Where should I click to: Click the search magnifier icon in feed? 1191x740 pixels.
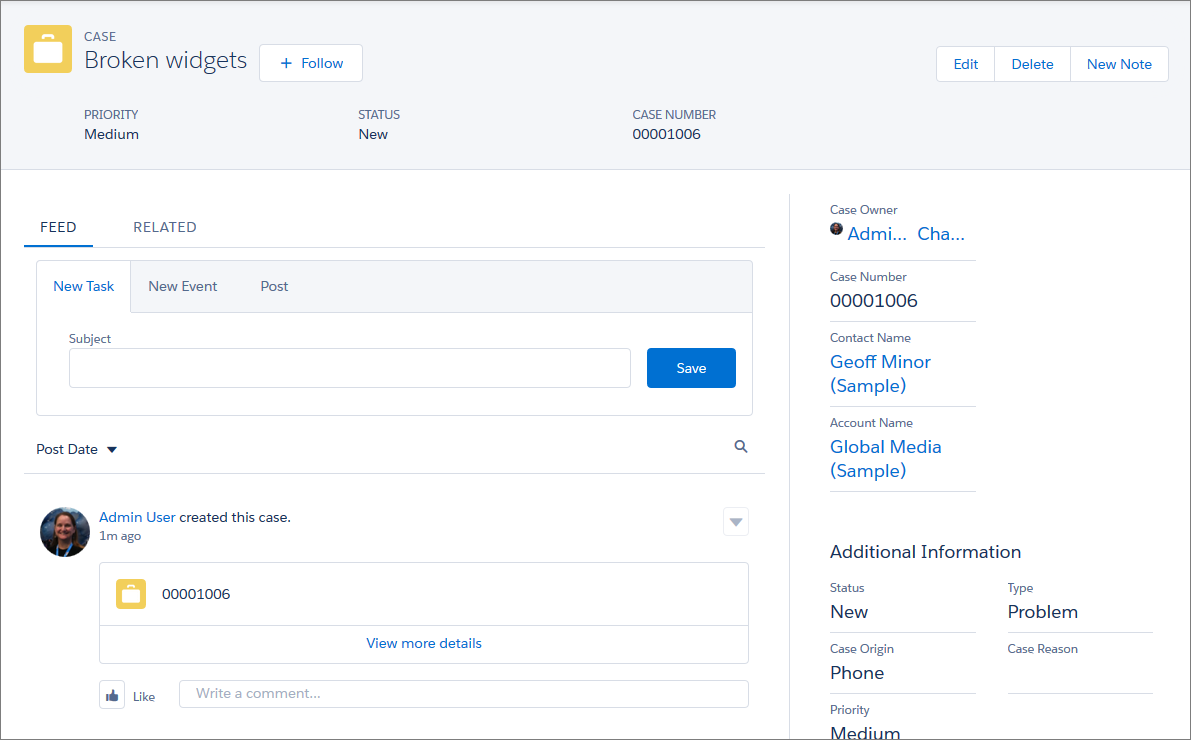pos(741,447)
